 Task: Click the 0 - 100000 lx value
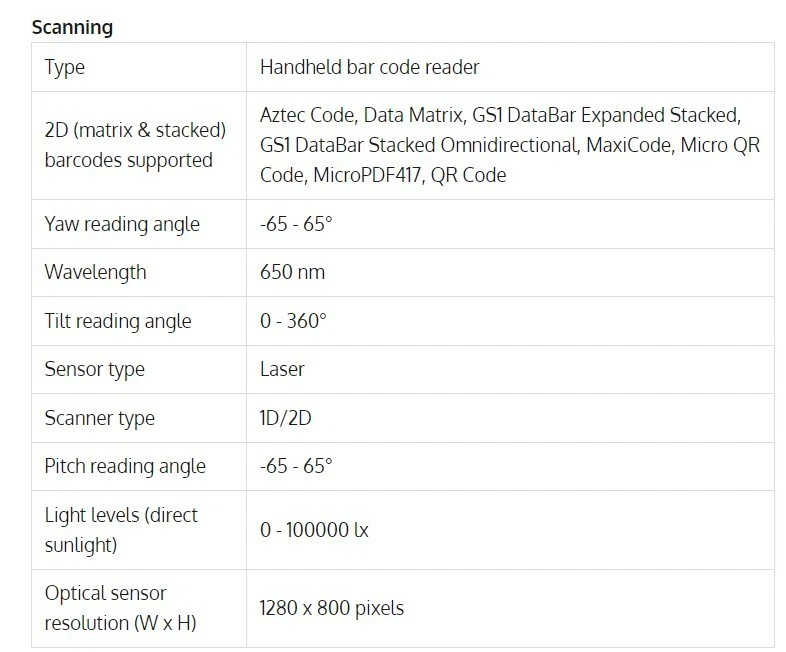314,530
